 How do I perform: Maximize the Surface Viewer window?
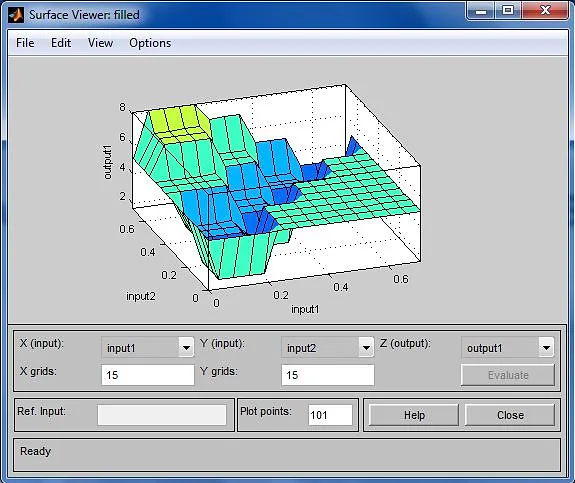coord(508,10)
